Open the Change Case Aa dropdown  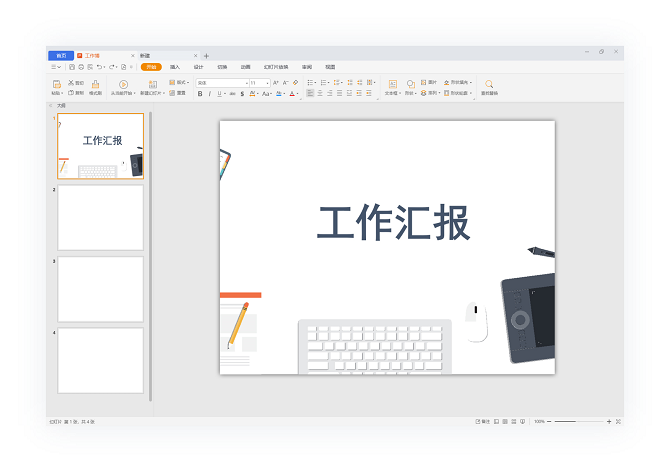tap(267, 94)
